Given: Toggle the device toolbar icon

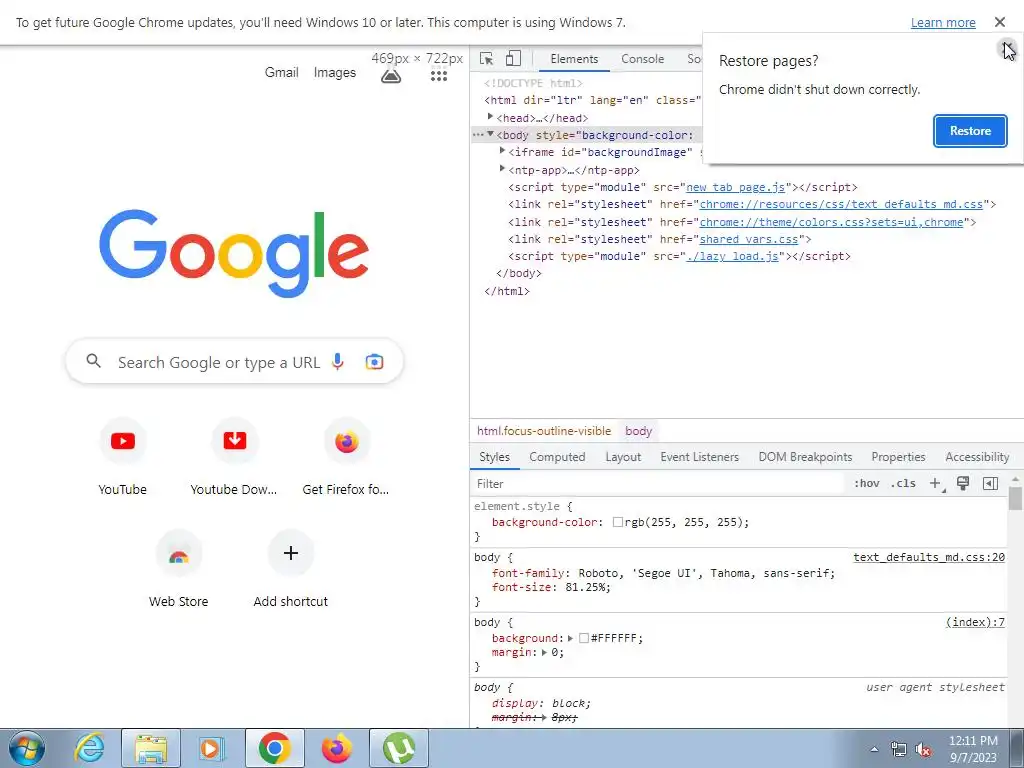Looking at the screenshot, I should (x=513, y=59).
